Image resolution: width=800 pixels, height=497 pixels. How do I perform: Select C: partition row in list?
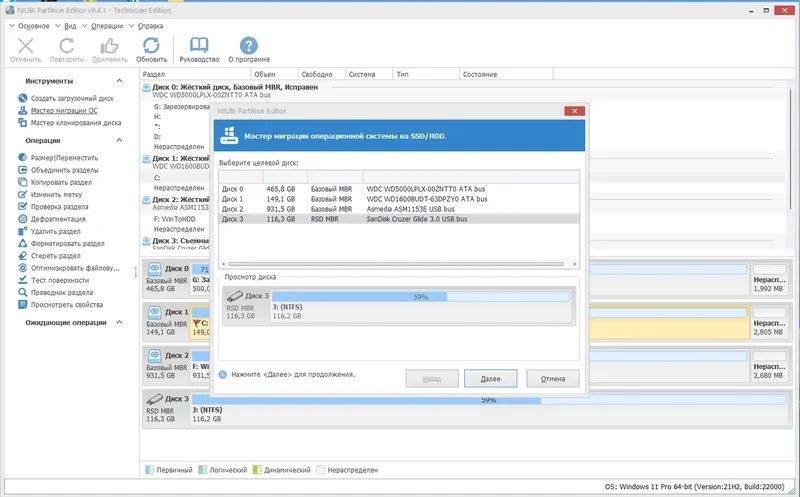click(x=176, y=178)
